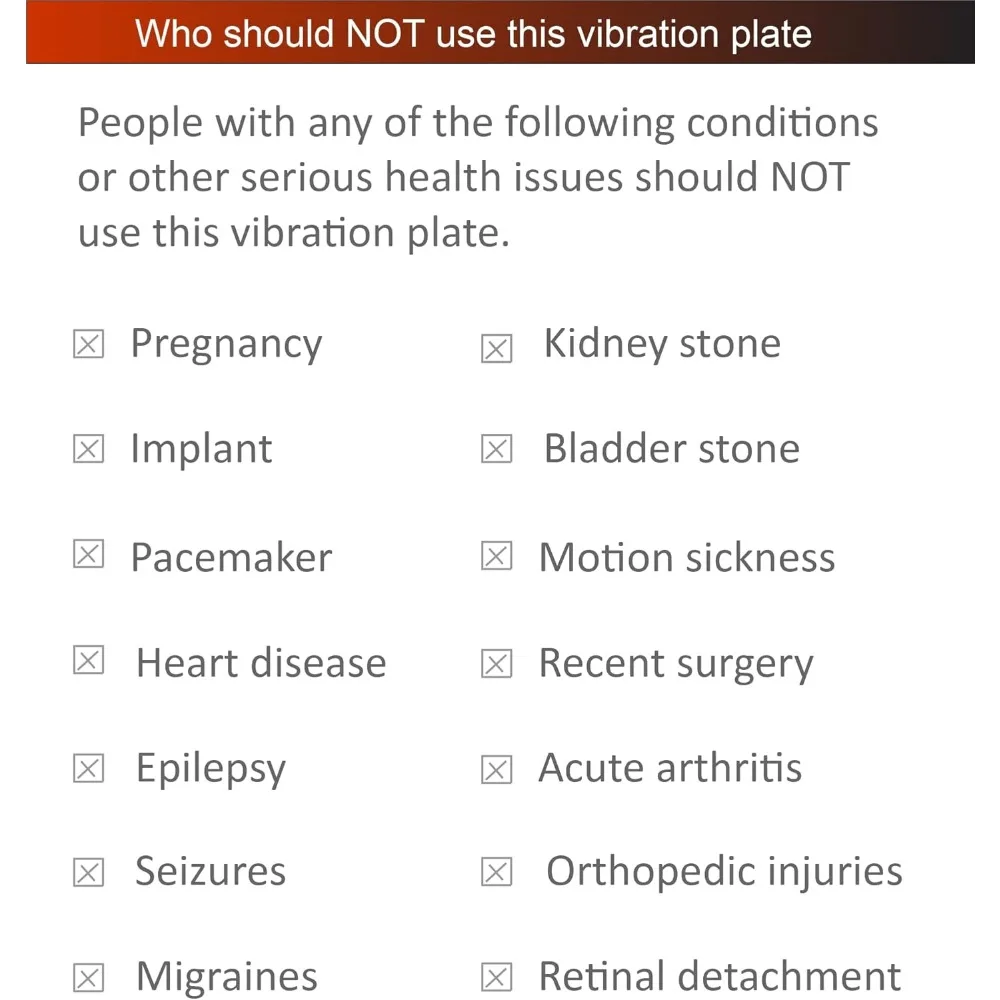Check the Motion sickness box

[497, 556]
